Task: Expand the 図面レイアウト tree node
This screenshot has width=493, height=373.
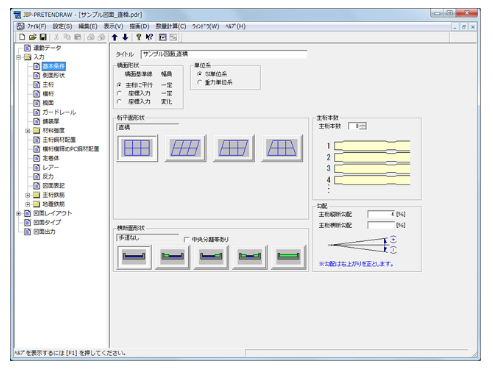Action: point(19,213)
